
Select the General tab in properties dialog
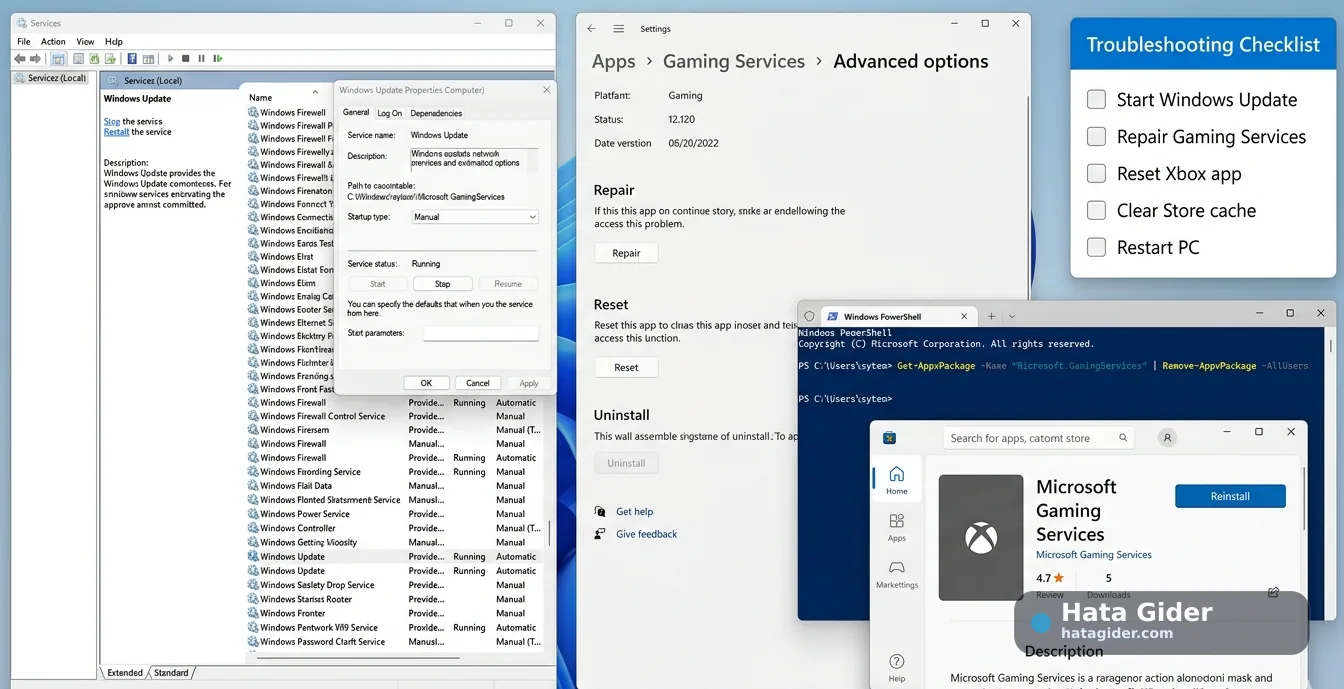356,112
